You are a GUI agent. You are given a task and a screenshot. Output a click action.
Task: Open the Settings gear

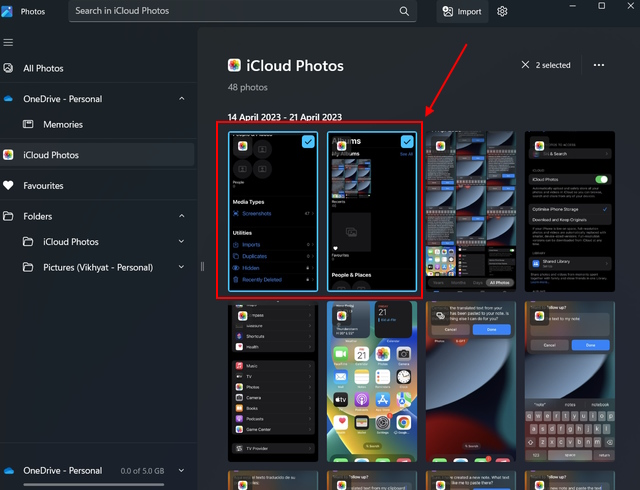click(502, 11)
